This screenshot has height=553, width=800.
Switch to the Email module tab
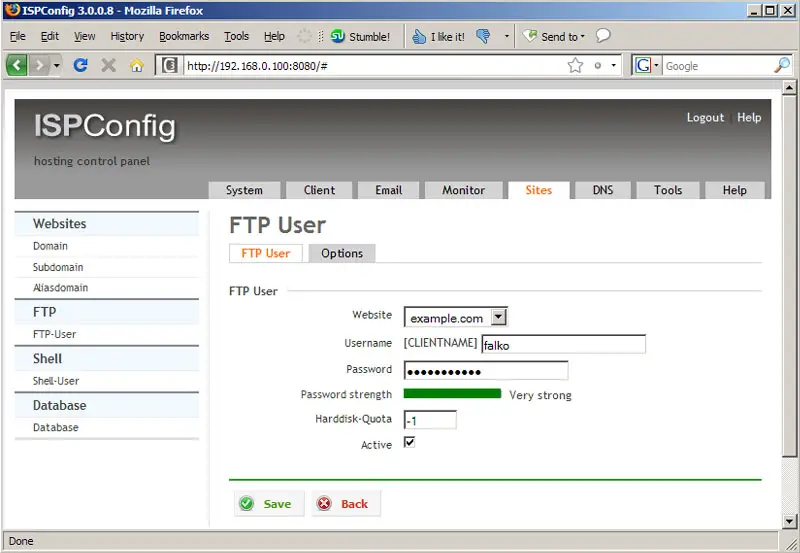pyautogui.click(x=389, y=190)
